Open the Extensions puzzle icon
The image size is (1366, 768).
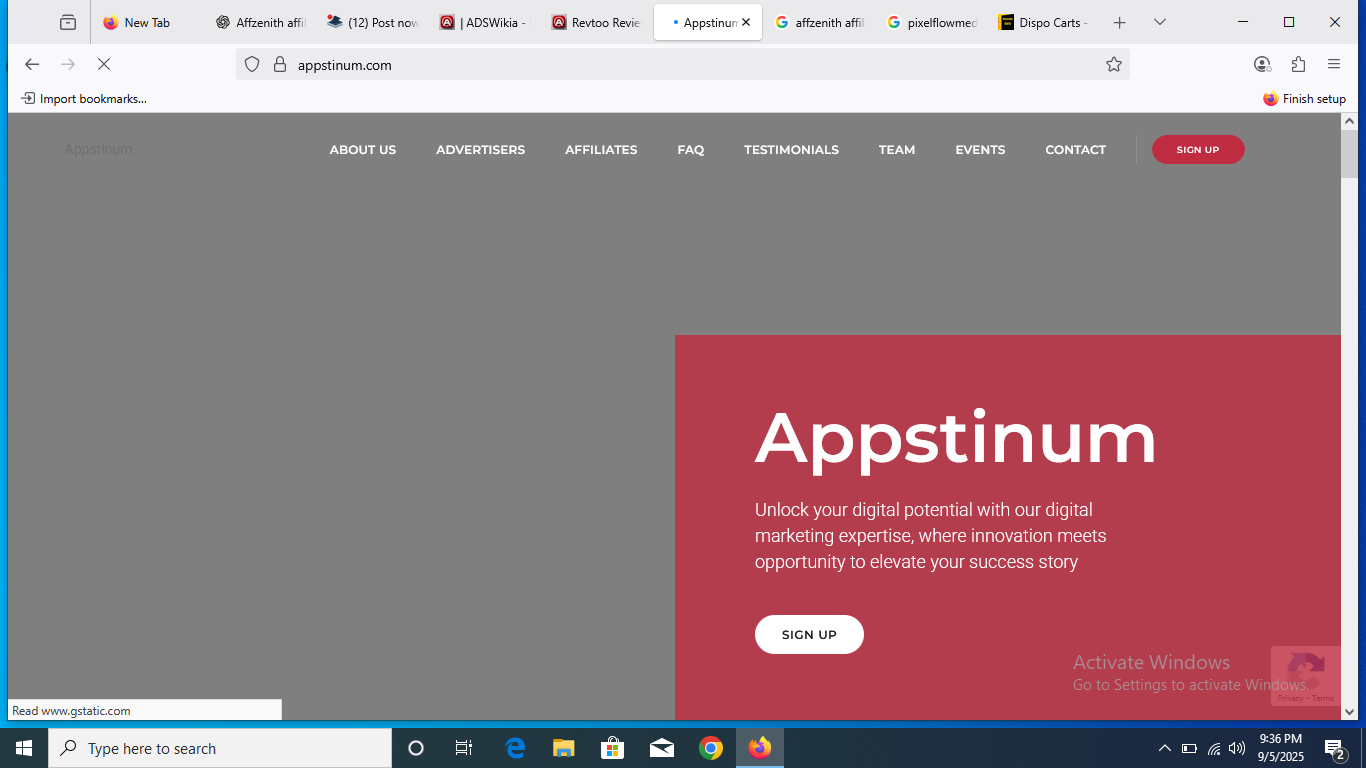1298,65
